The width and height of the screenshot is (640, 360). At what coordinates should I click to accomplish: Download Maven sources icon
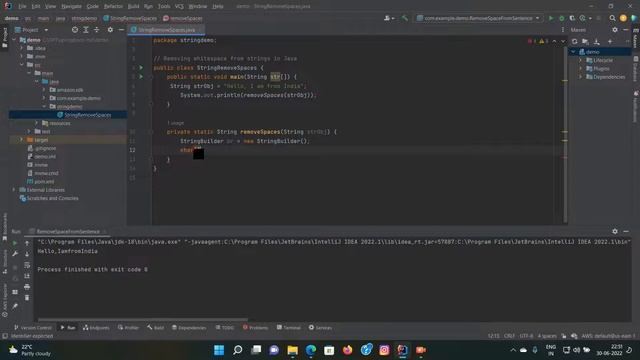597,41
